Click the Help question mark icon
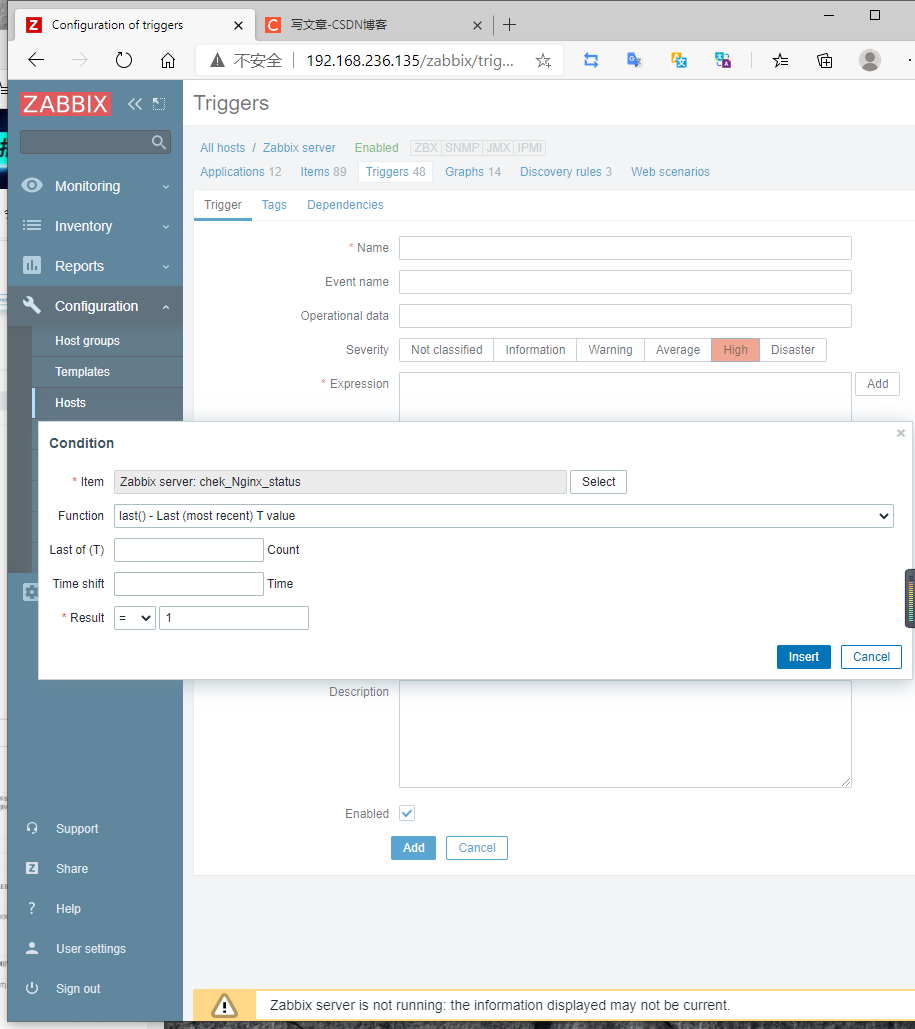The height and width of the screenshot is (1029, 915). pos(32,908)
